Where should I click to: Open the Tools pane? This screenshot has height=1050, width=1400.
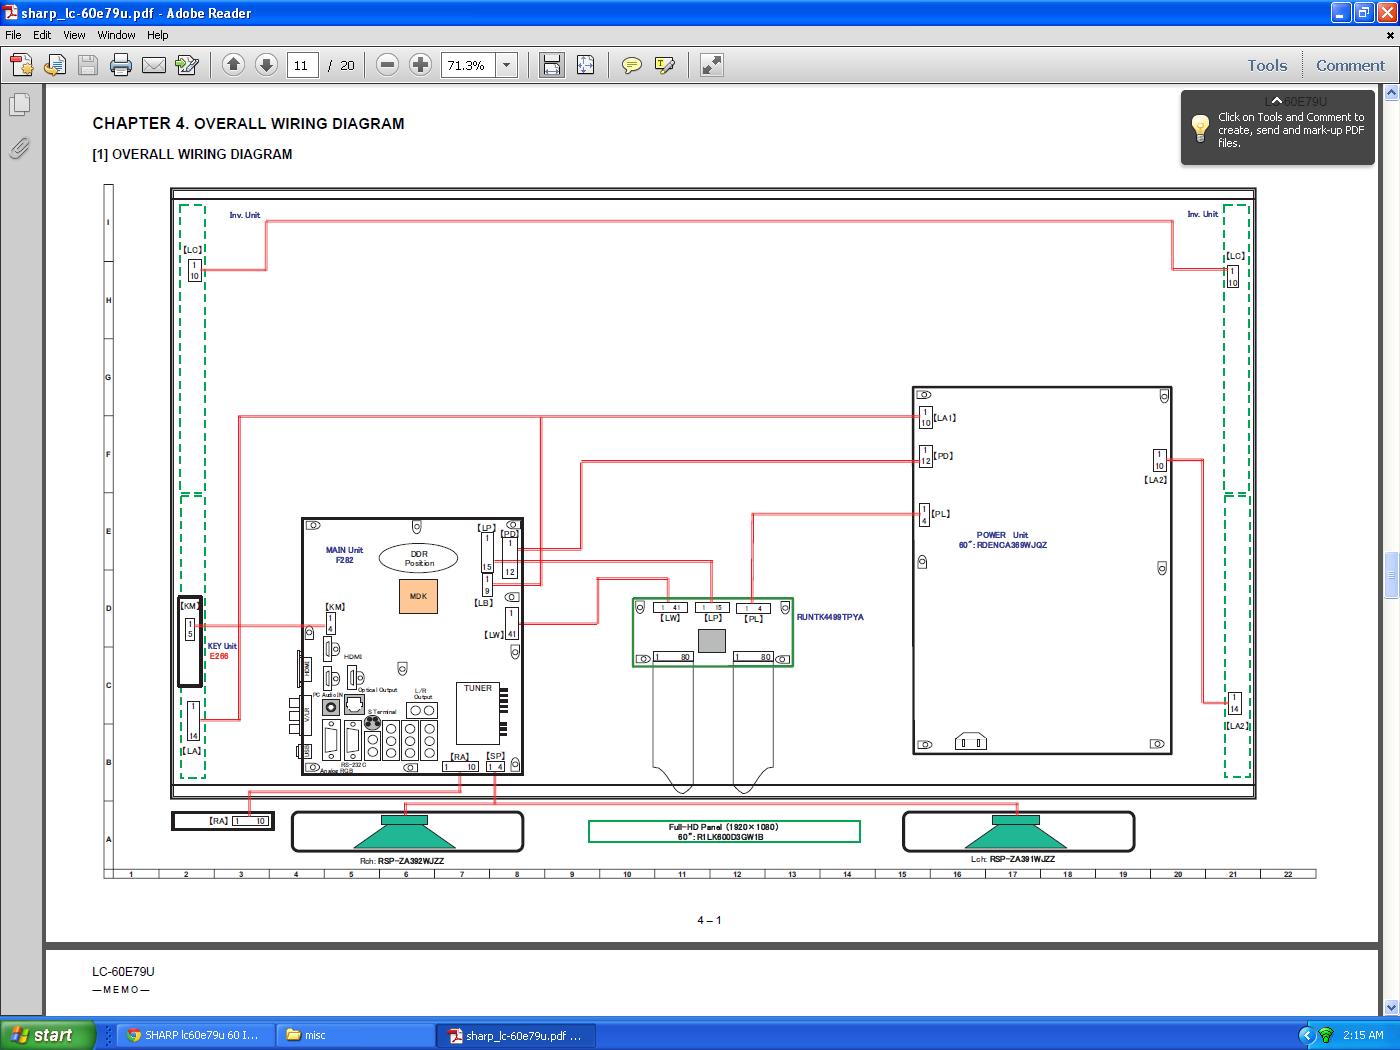pos(1266,66)
